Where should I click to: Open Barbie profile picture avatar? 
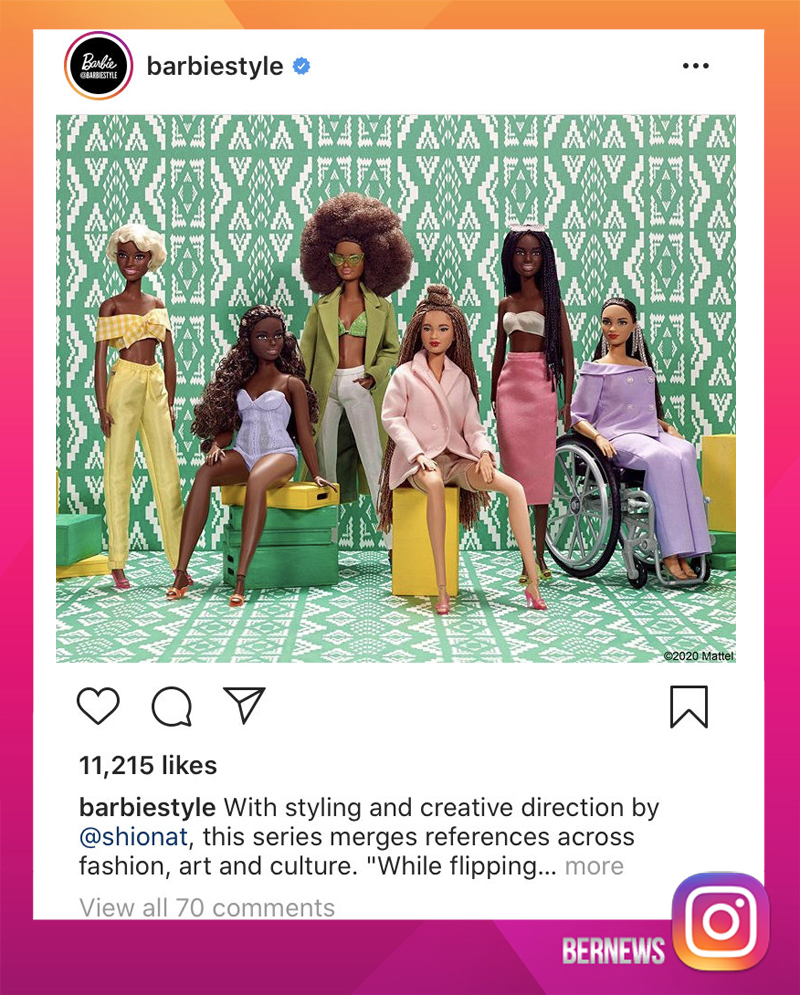(x=99, y=65)
